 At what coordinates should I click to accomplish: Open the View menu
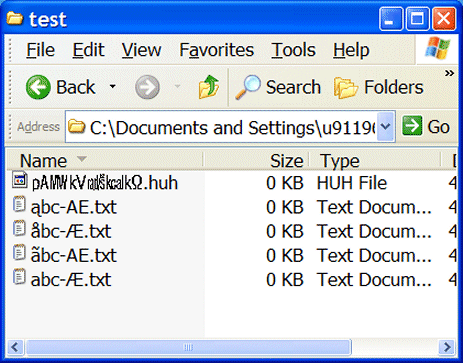point(141,50)
